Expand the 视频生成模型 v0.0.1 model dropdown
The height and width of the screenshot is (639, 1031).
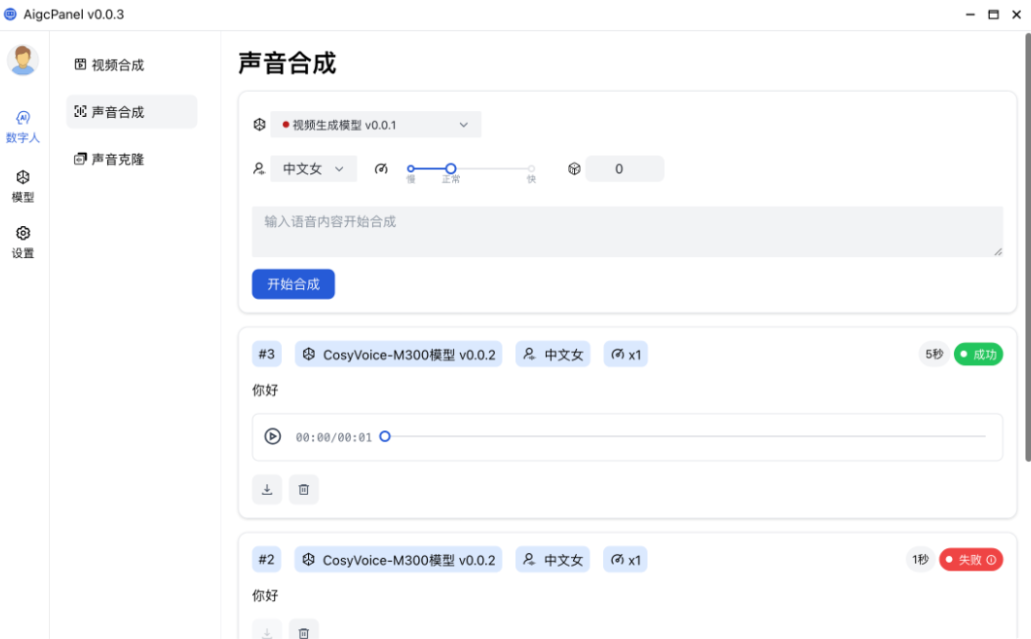375,124
